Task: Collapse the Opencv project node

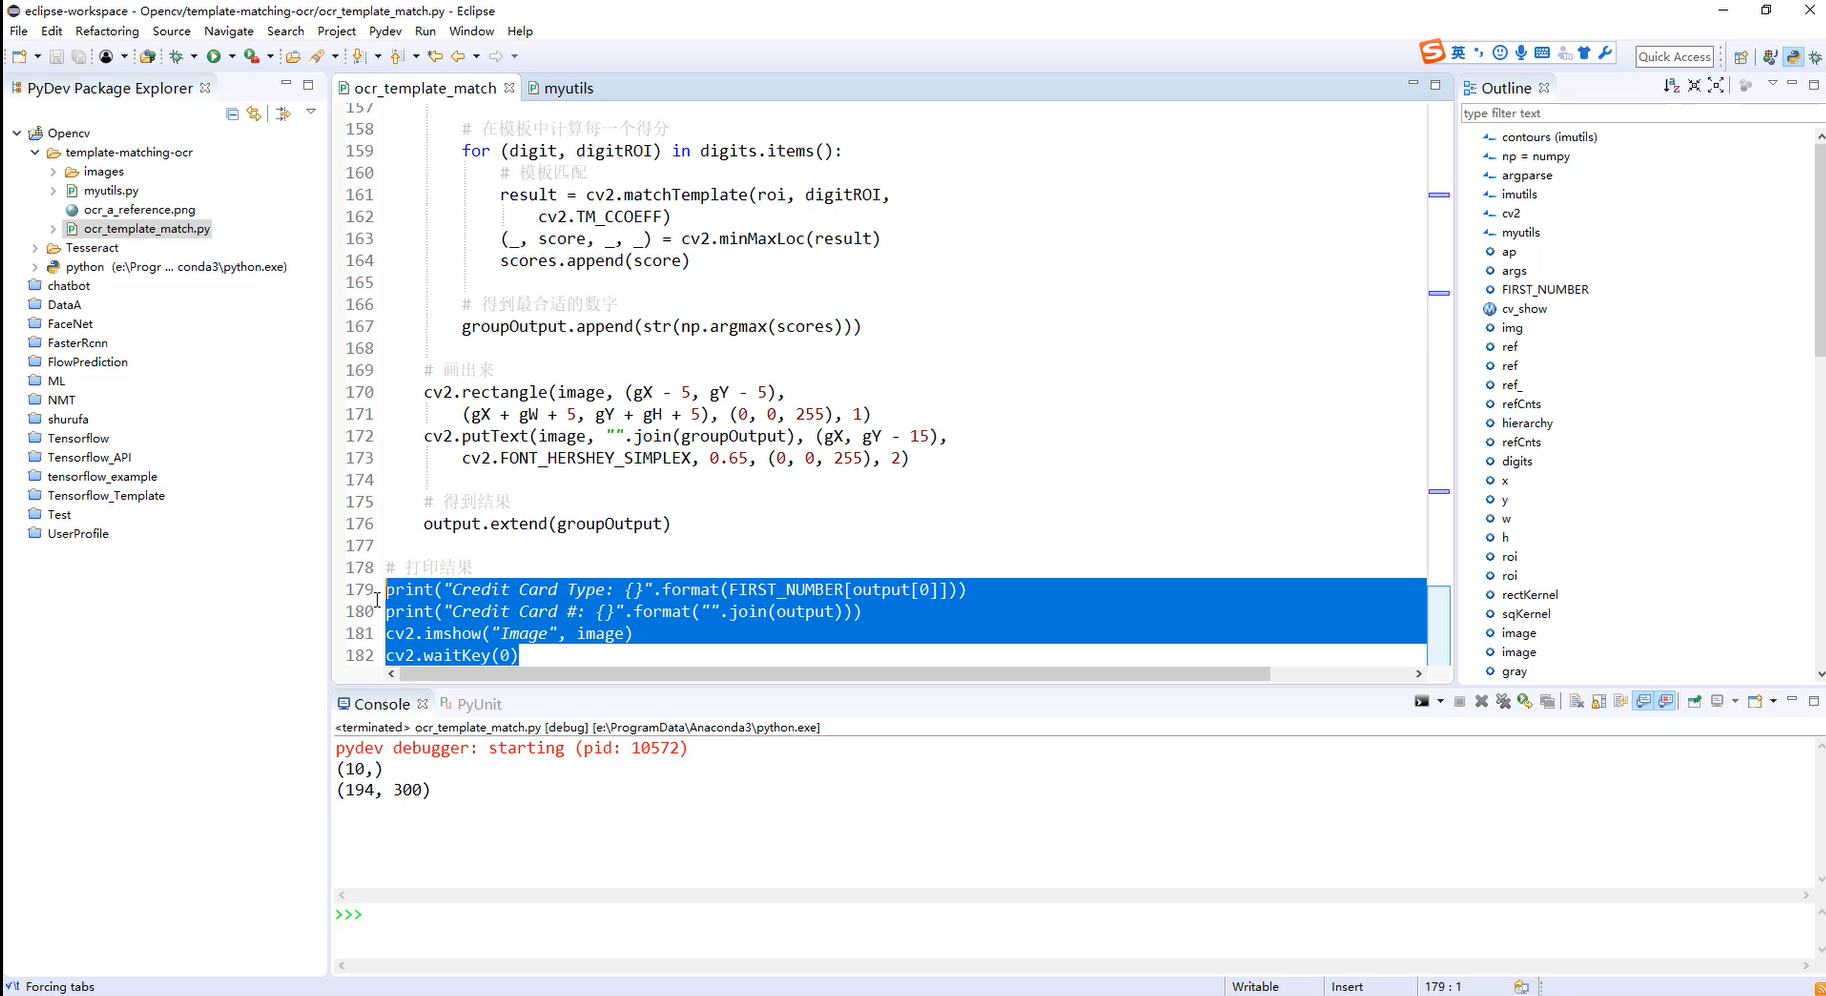Action: click(17, 133)
